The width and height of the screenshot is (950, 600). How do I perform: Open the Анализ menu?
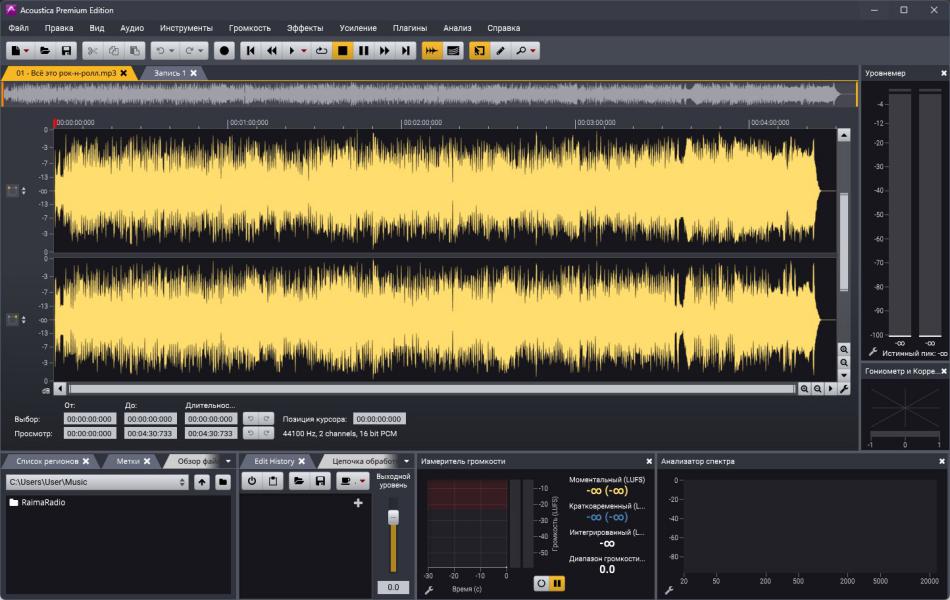click(x=457, y=28)
